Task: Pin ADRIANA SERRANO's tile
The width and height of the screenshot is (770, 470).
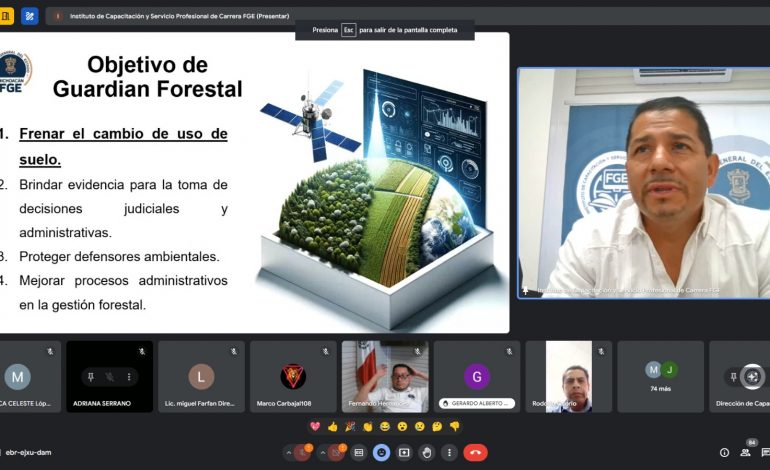Action: click(91, 377)
